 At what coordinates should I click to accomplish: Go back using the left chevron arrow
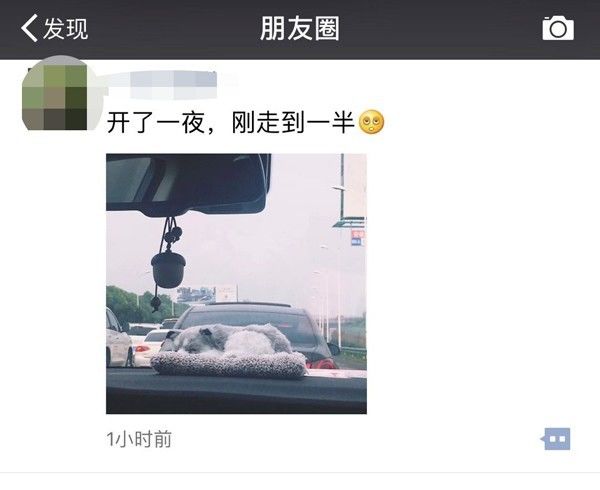(x=29, y=28)
